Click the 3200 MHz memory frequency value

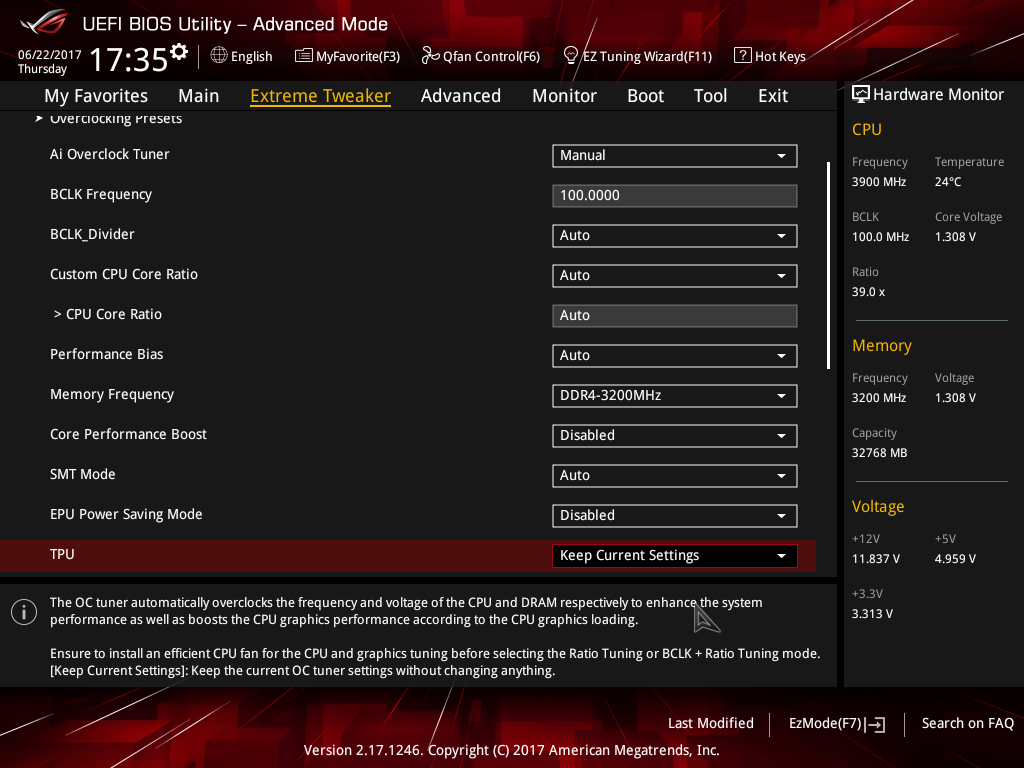(878, 398)
